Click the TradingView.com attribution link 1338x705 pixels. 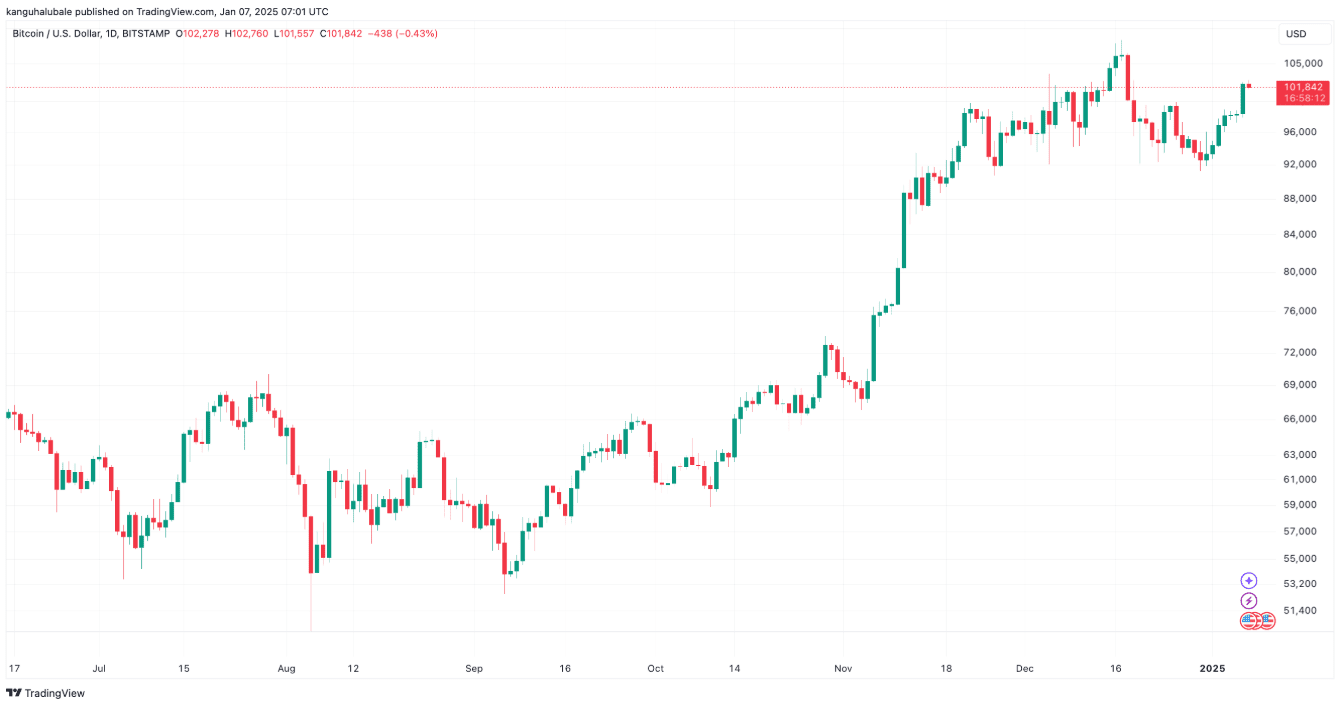pyautogui.click(x=178, y=12)
